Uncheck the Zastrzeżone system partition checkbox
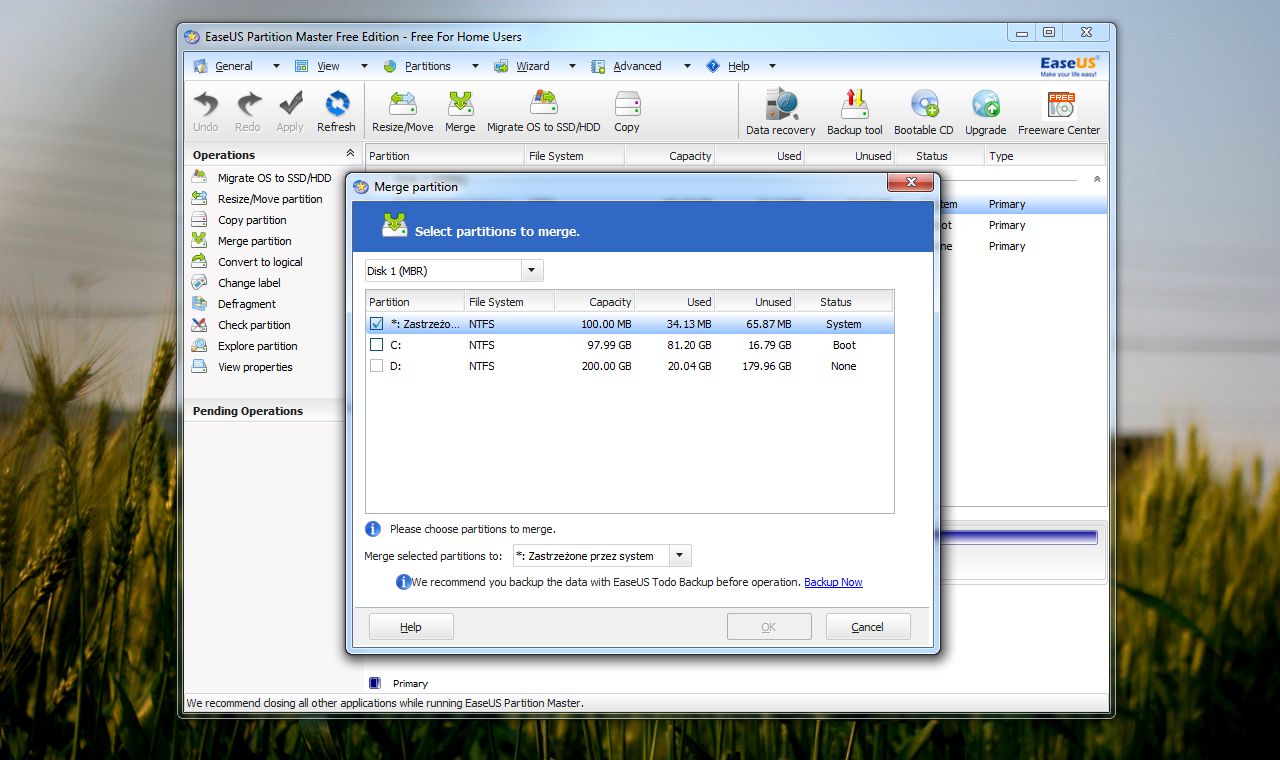Screen dimensions: 1280x760 click(377, 324)
